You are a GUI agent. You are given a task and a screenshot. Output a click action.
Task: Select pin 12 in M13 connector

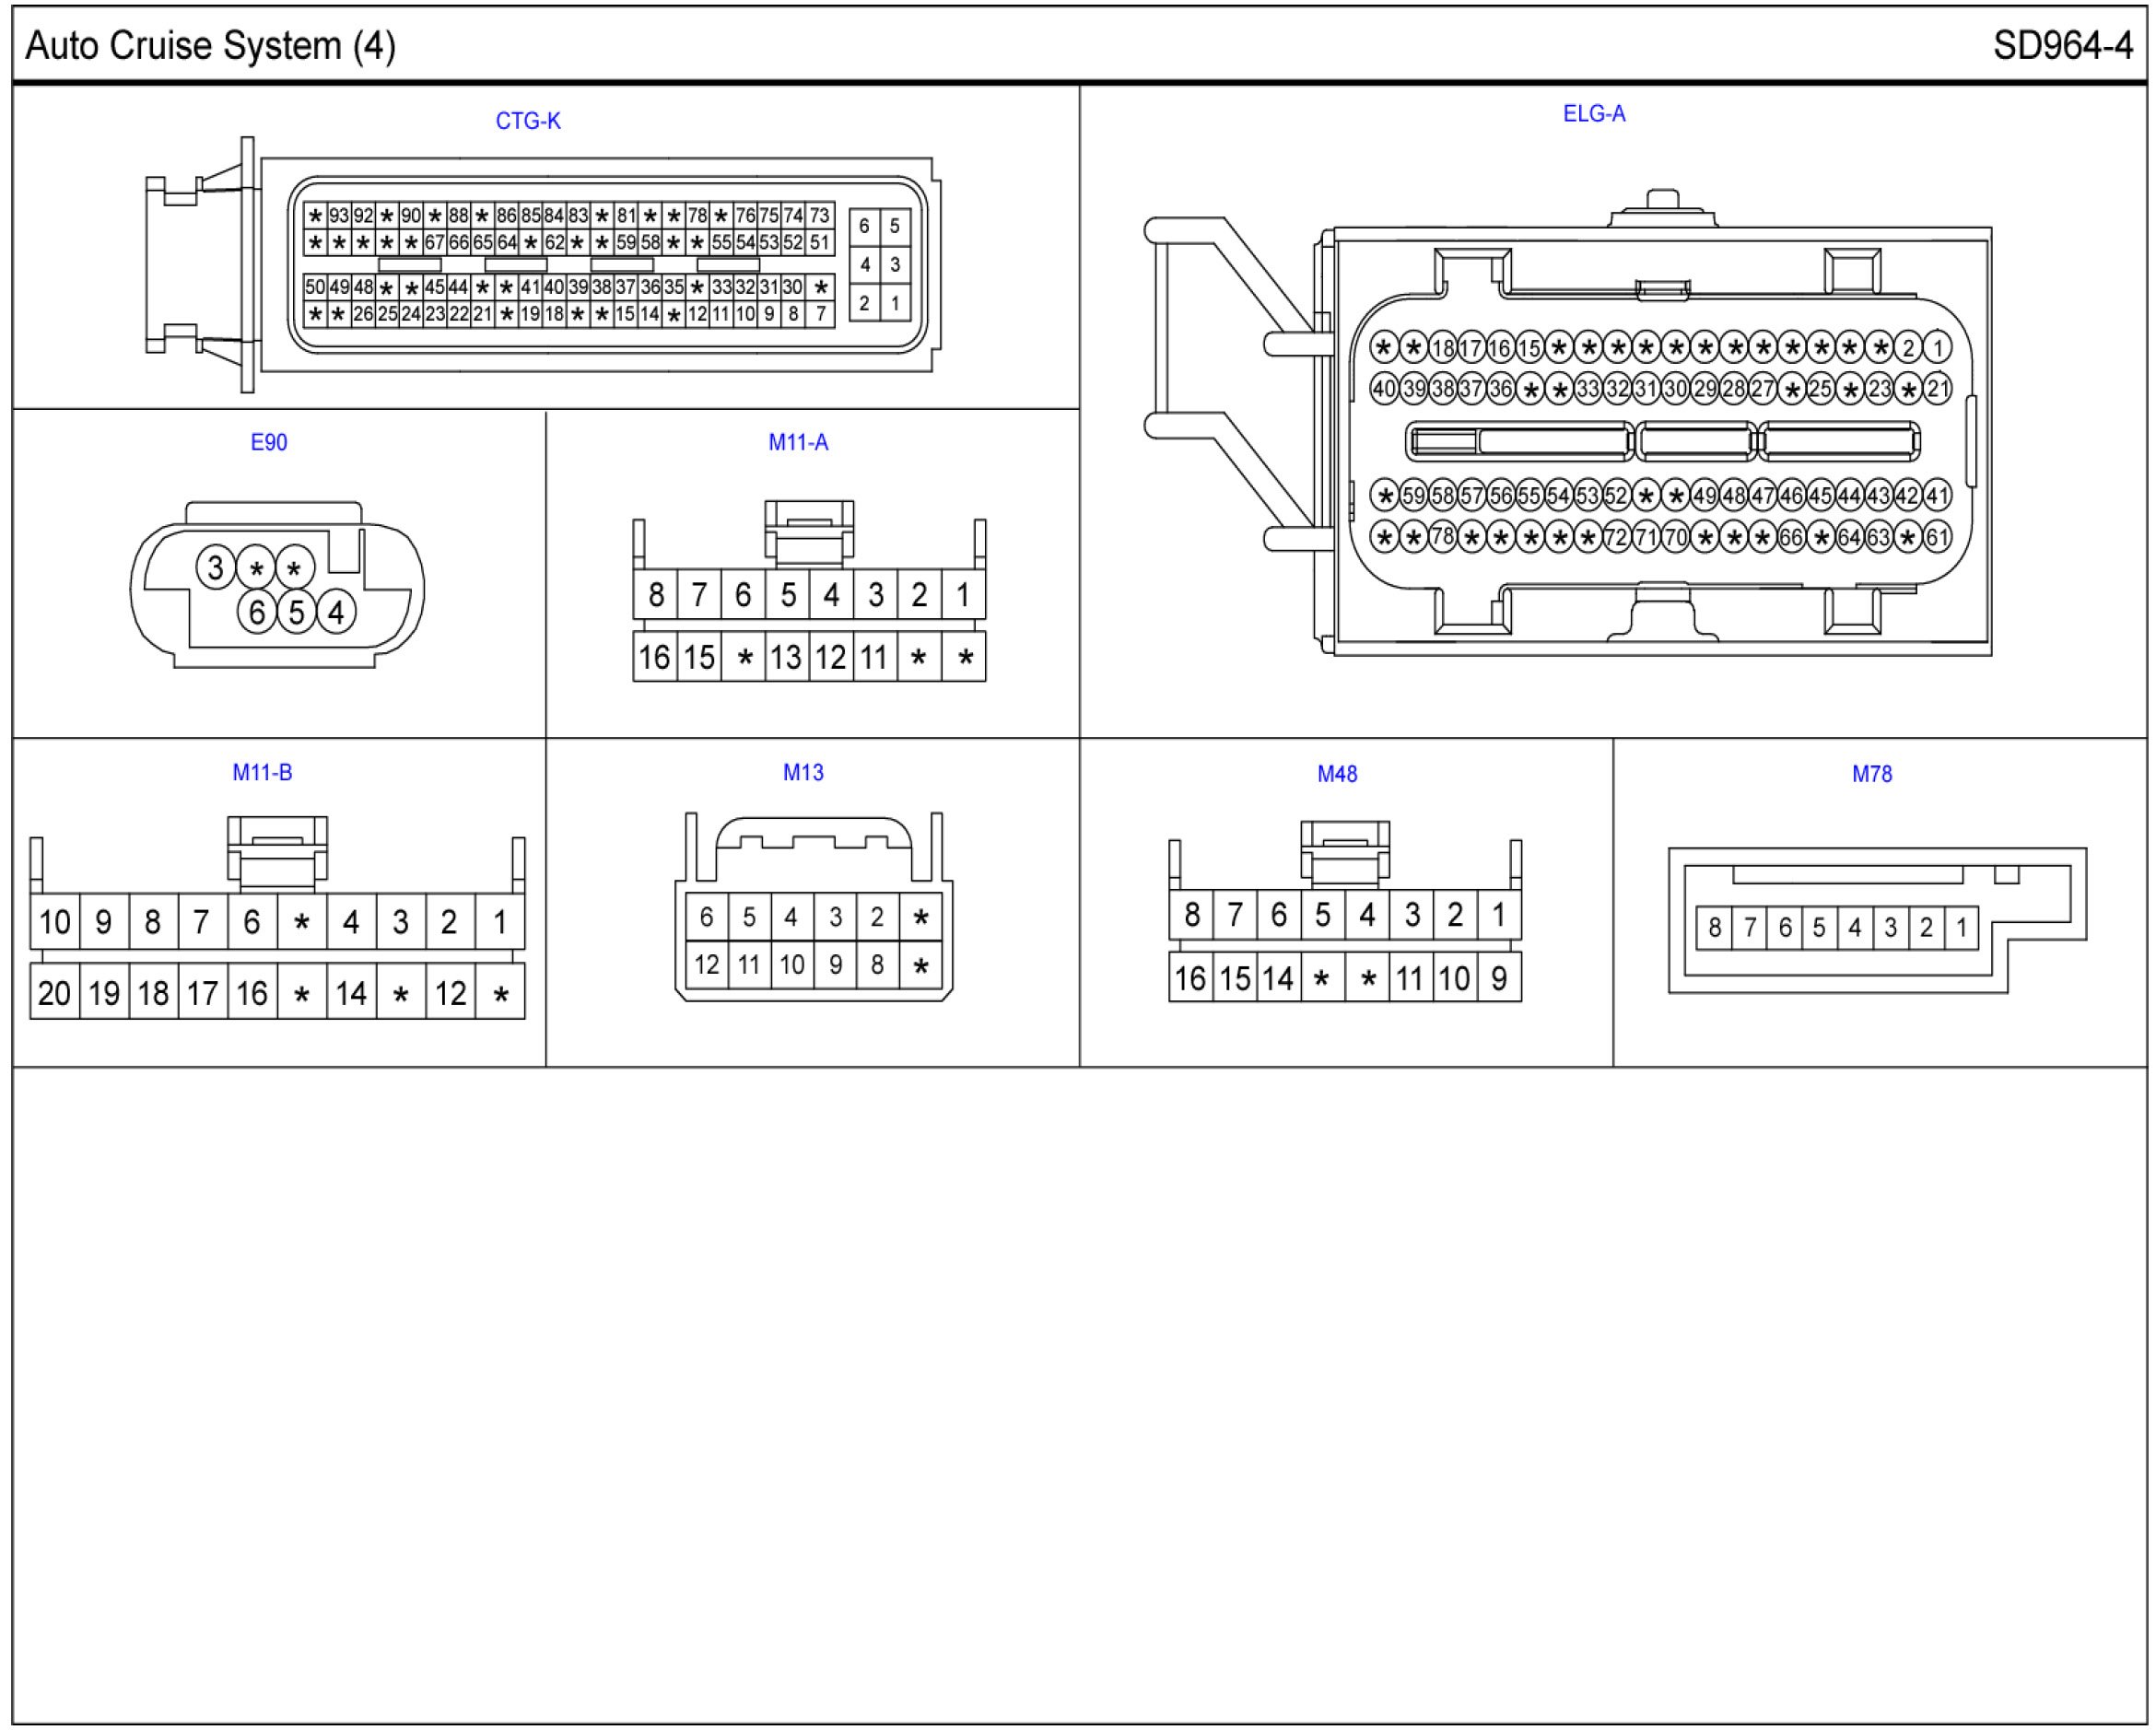[x=706, y=965]
